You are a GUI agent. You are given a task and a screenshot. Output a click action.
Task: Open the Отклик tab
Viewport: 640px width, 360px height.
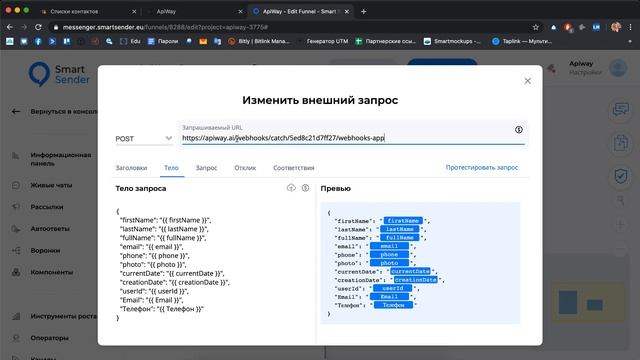(245, 168)
